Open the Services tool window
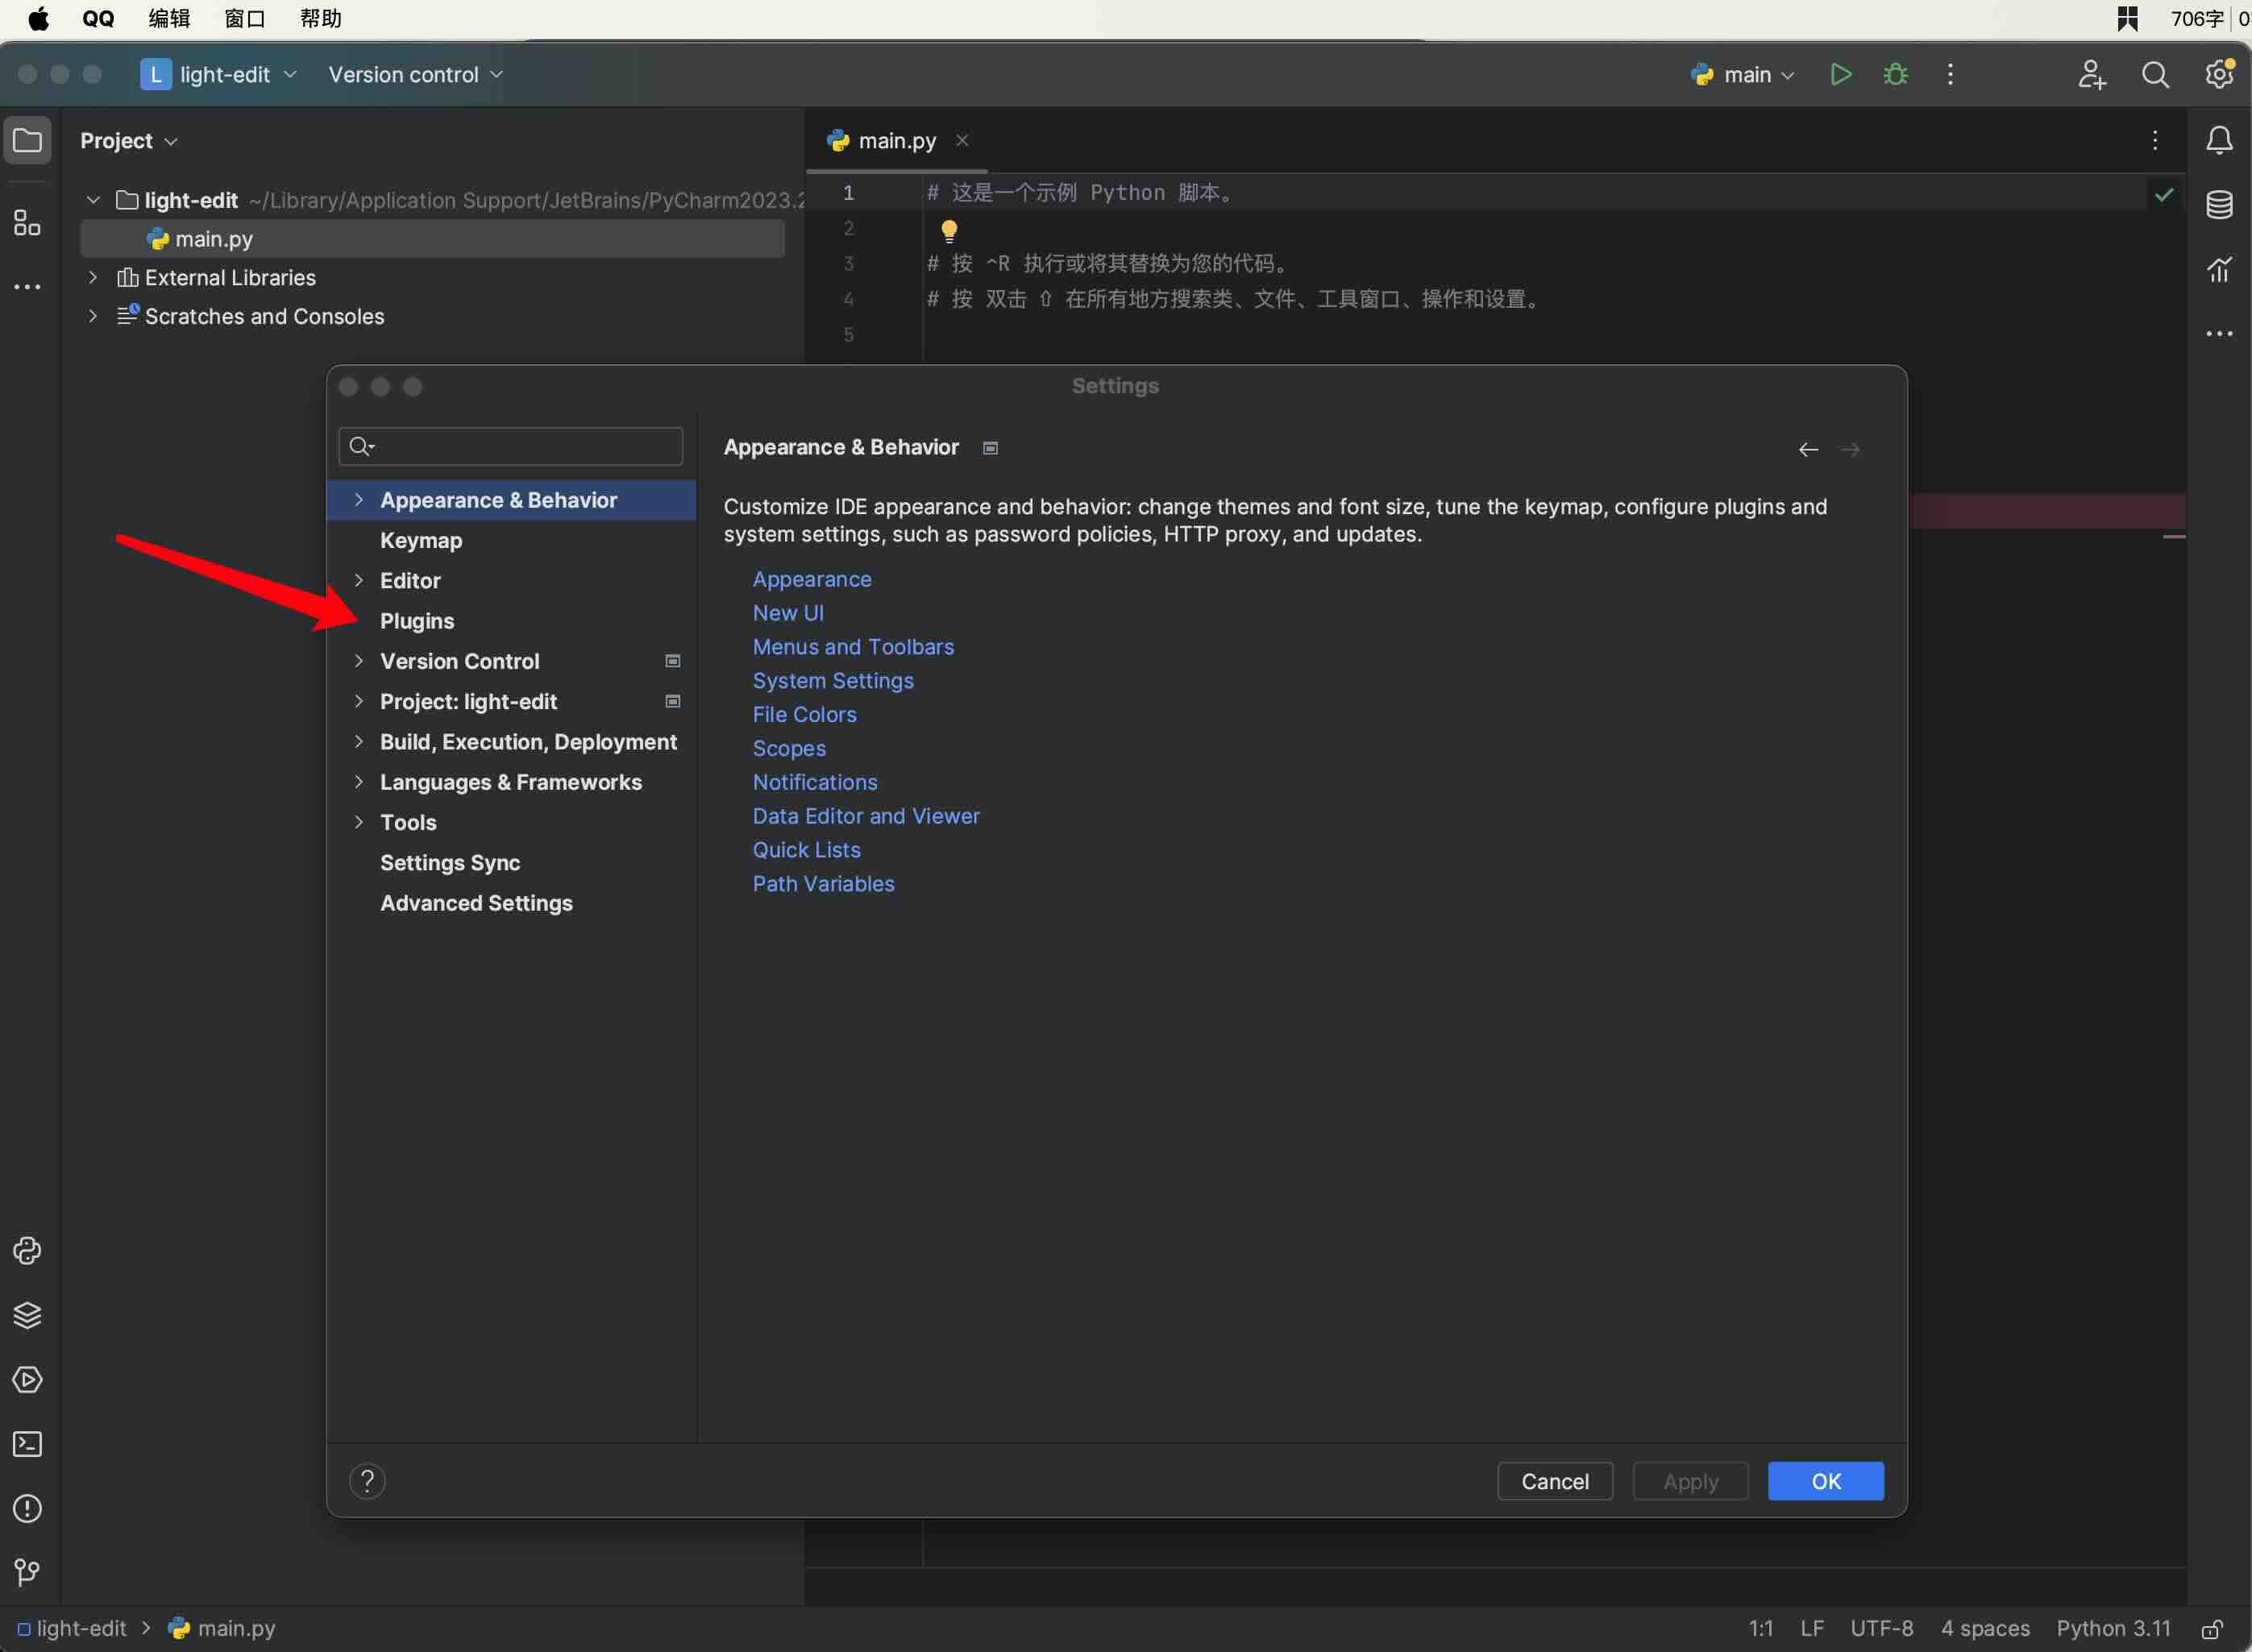 coord(27,1380)
